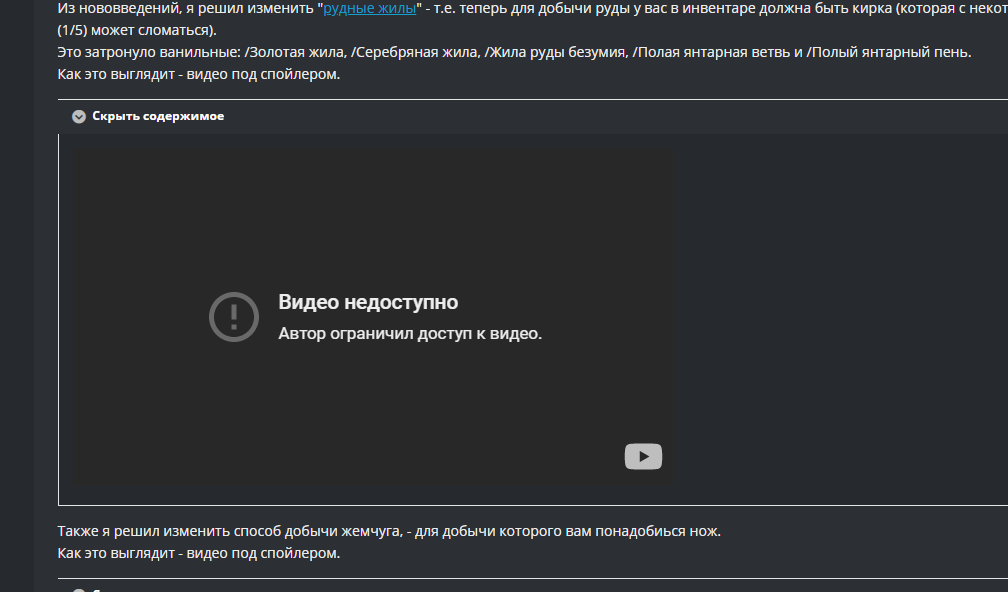Click "Как это выглядит" line above the first spoiler
Screen dimensions: 1008x592
(198, 74)
